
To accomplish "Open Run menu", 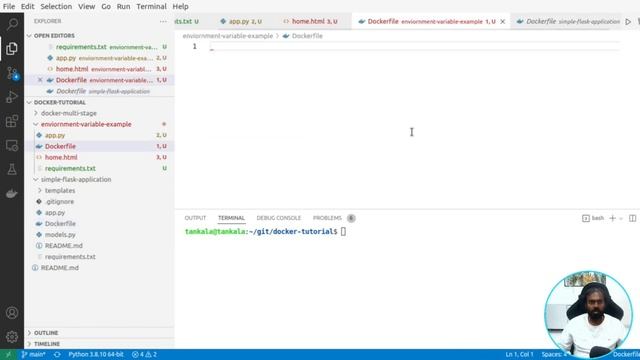I will 123,7.
